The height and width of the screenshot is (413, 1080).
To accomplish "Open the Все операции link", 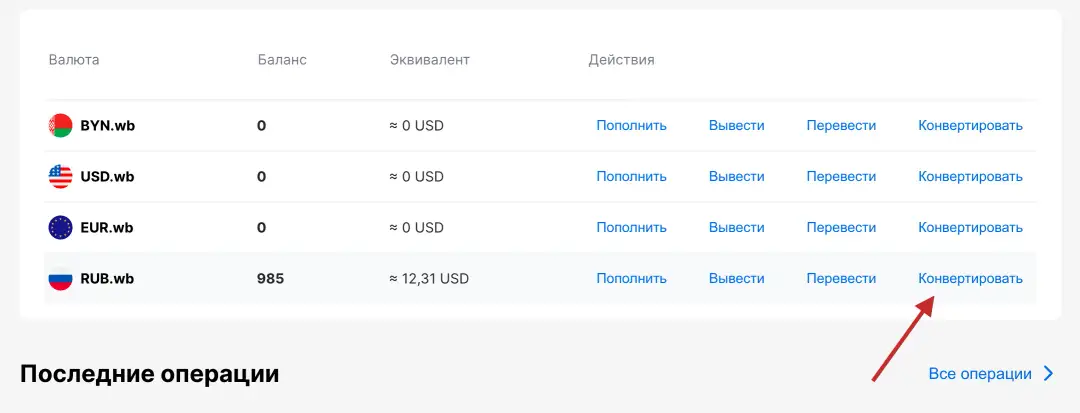I will tap(980, 374).
